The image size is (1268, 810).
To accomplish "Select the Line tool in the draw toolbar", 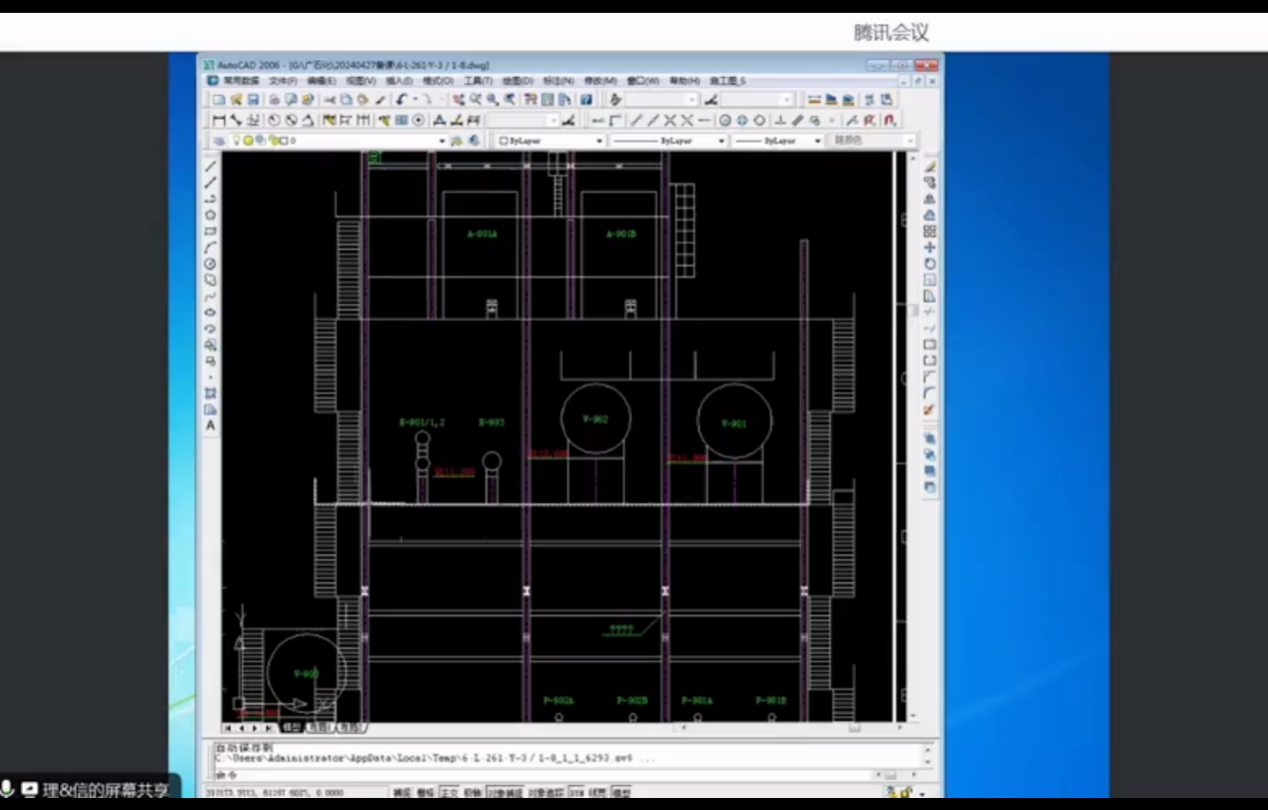I will click(210, 166).
